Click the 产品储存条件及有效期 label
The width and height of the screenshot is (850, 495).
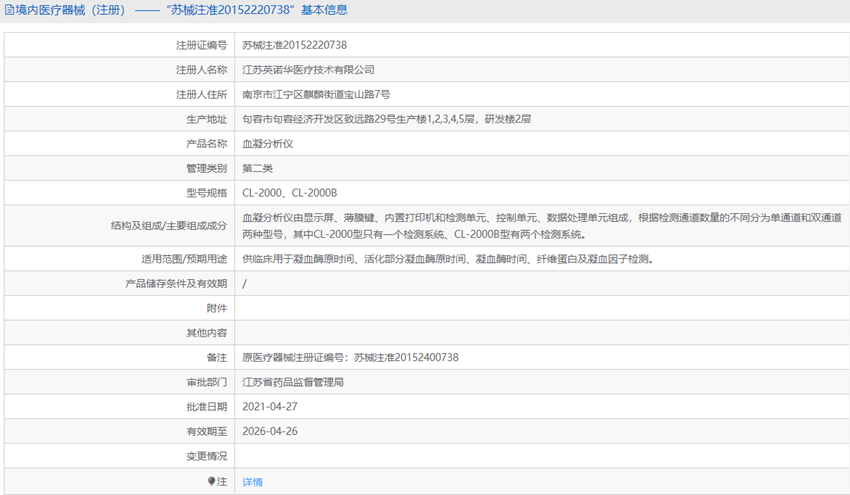click(176, 284)
